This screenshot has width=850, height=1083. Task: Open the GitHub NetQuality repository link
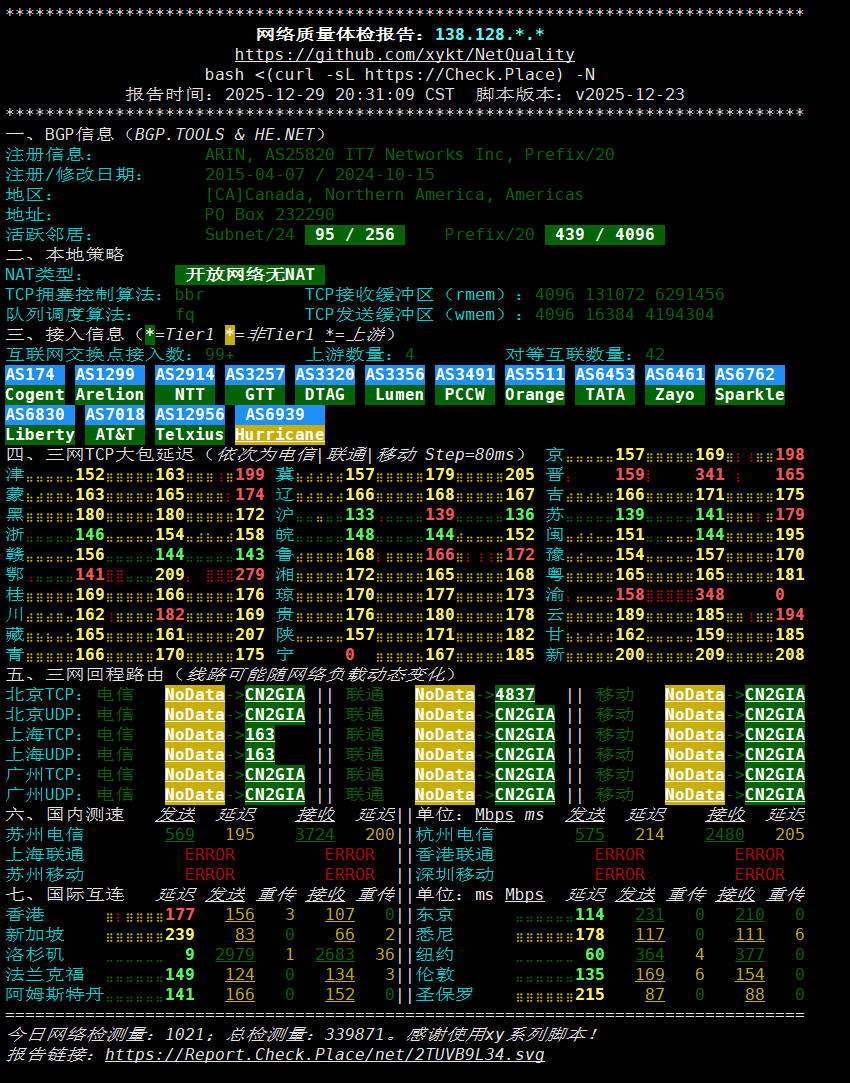[404, 54]
